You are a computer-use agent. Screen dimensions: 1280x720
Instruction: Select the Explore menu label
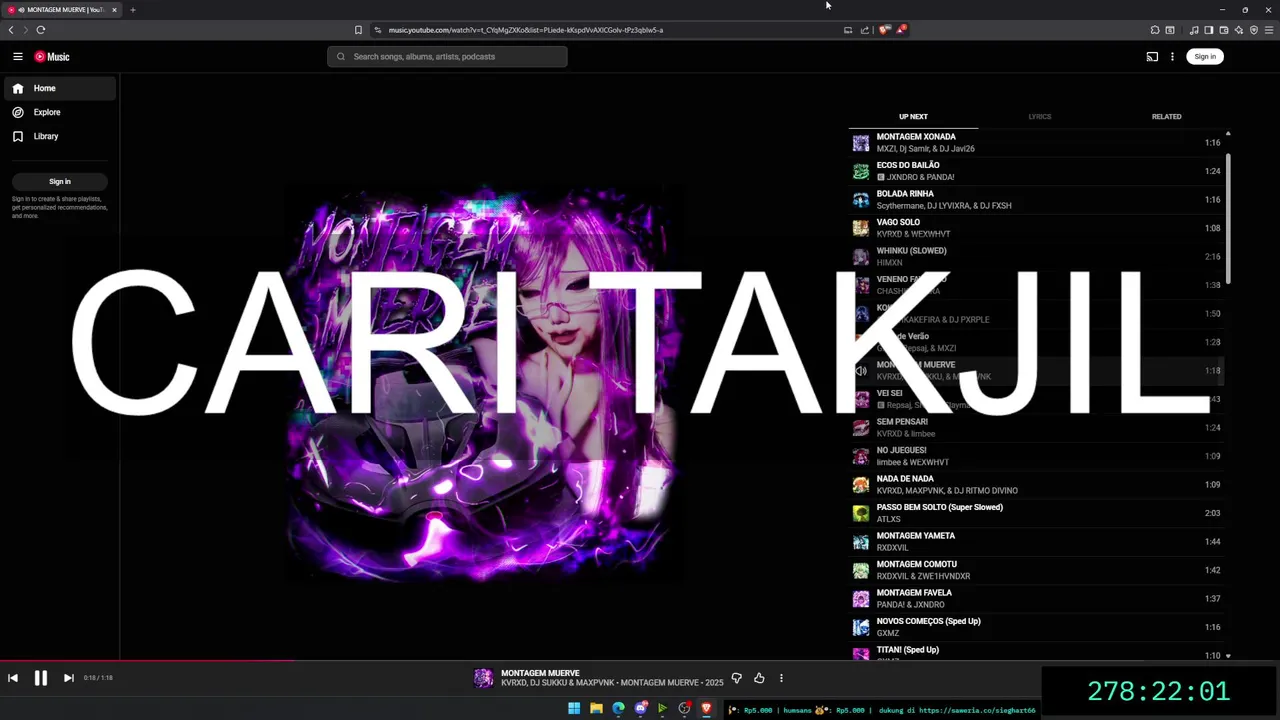47,112
